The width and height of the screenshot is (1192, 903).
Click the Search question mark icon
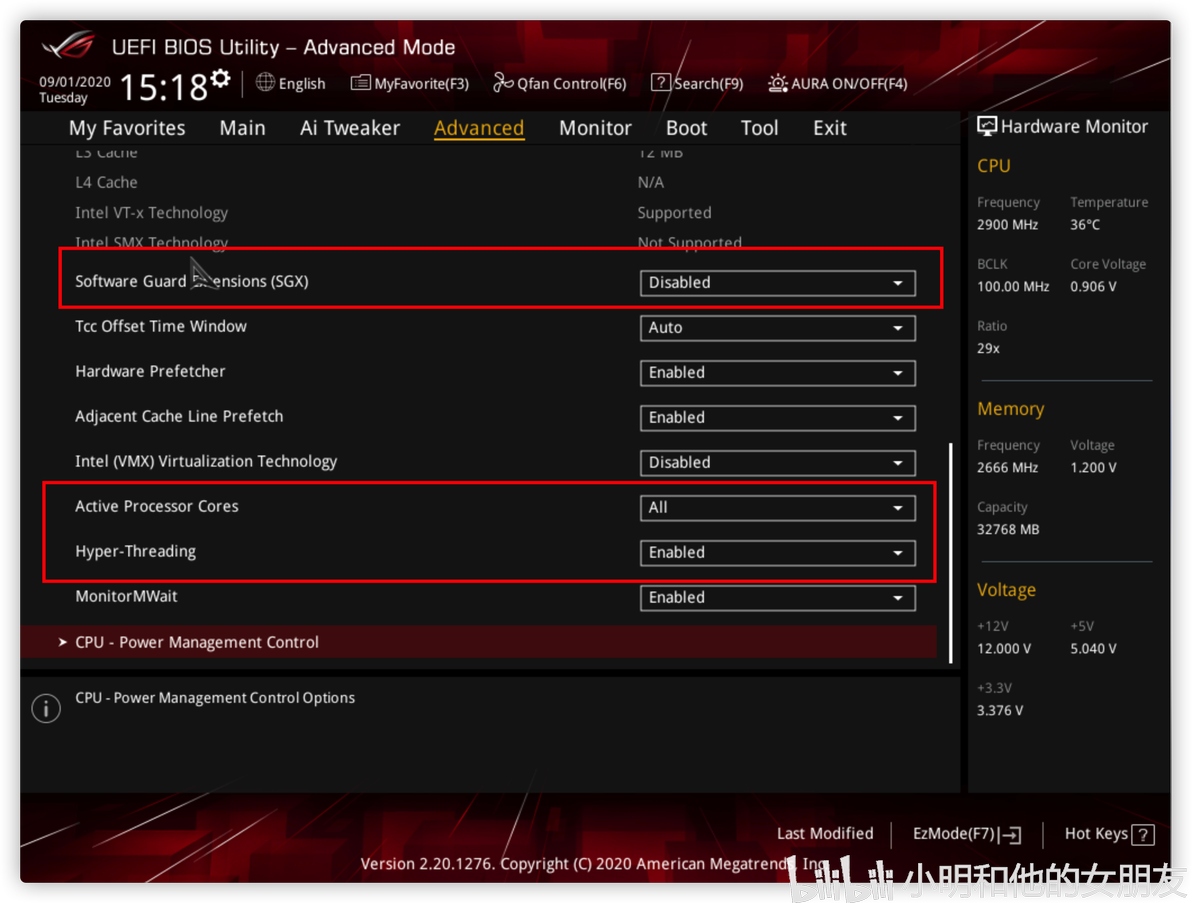click(661, 82)
